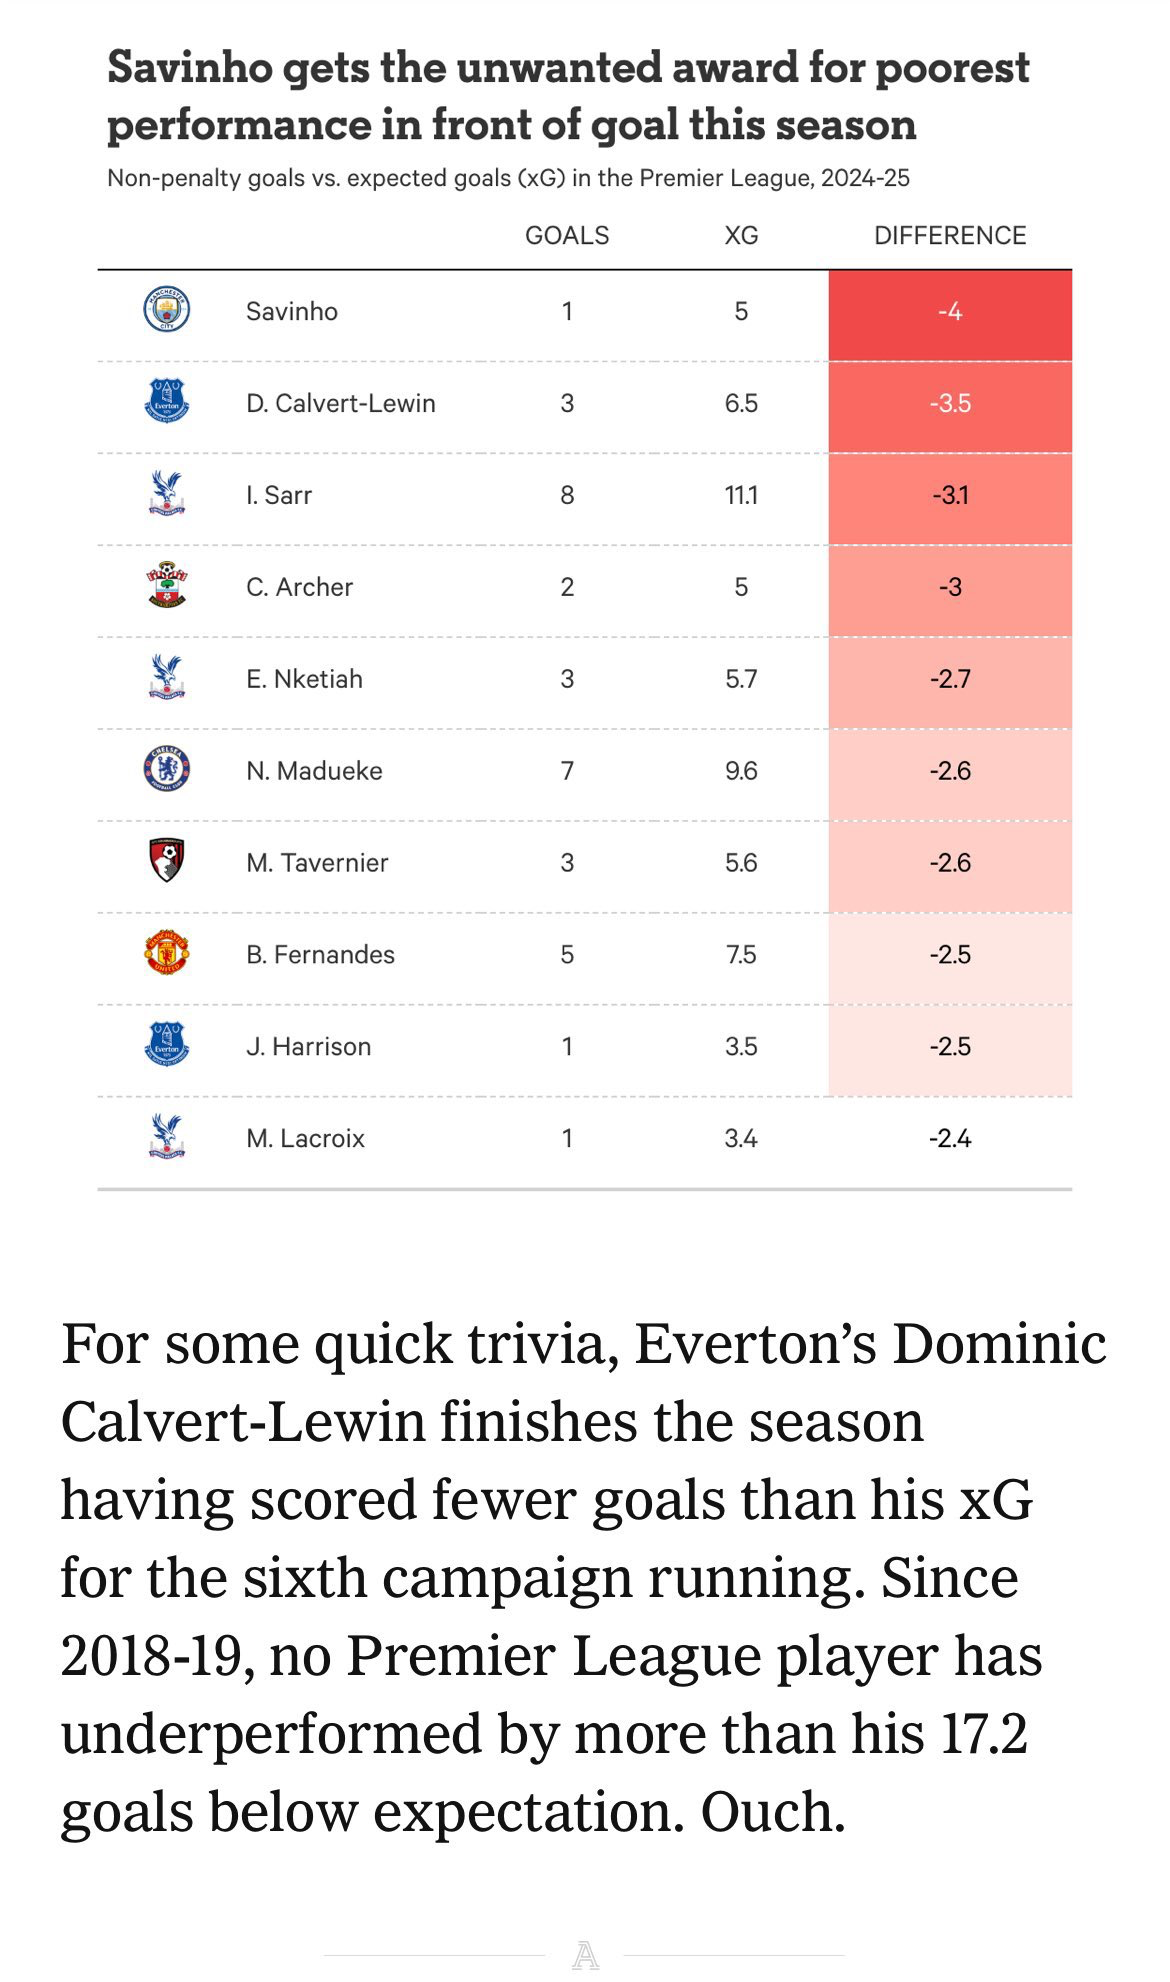Click the Crystal Palace crest beside I. Sarr
Screen dimensions: 1170x1982
tap(166, 493)
